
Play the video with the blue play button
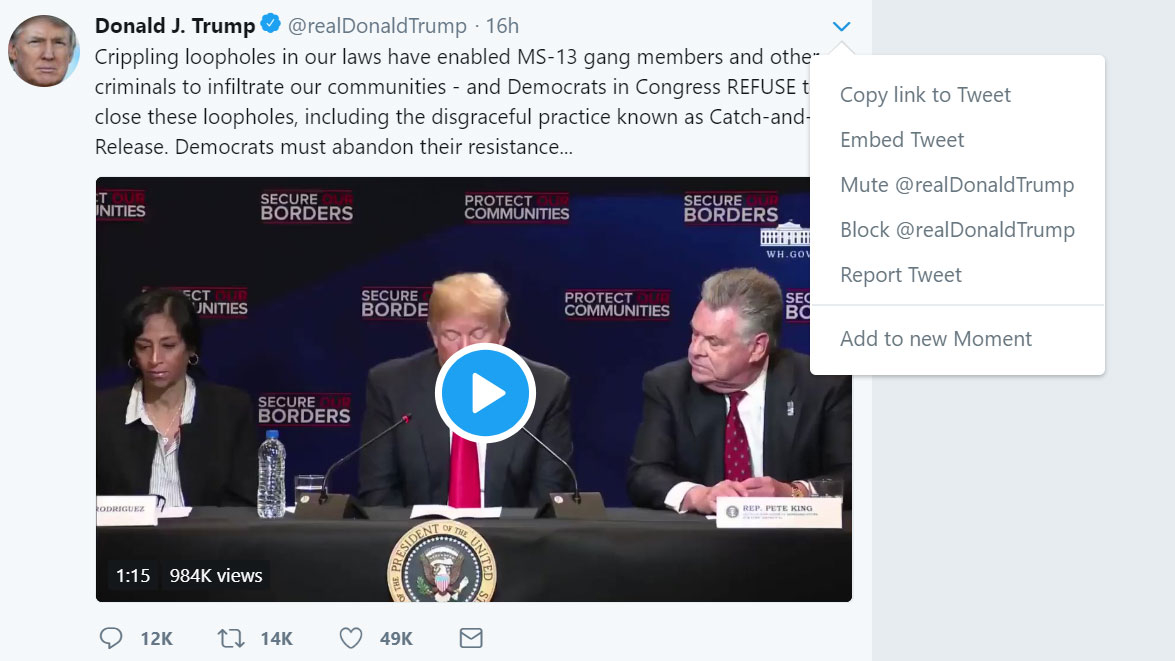[485, 394]
